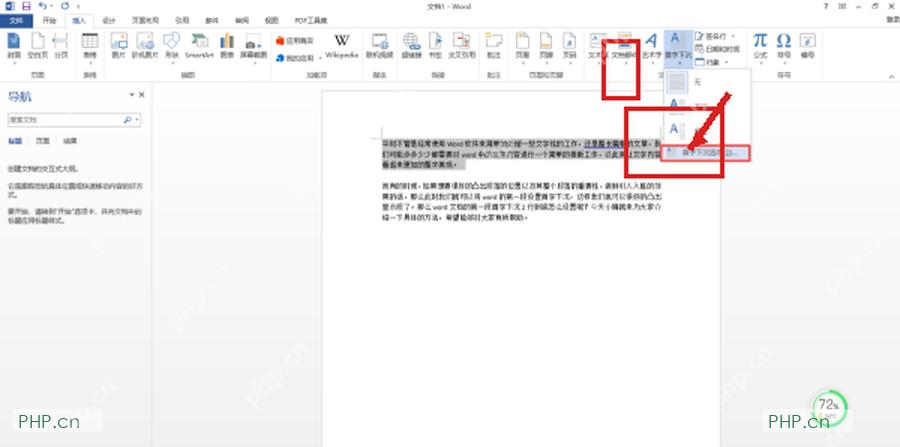Expand the Signature Line (签名行) arrow
Image resolution: width=900 pixels, height=447 pixels.
point(733,36)
